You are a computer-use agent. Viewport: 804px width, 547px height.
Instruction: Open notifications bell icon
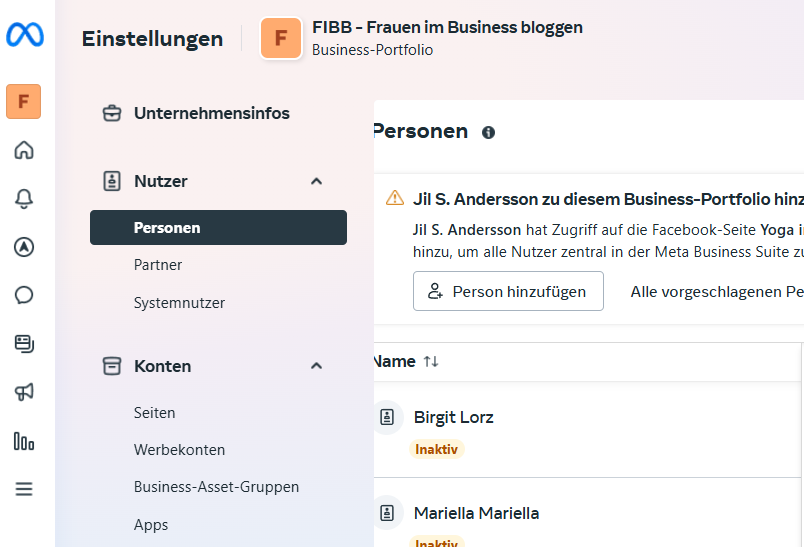pyautogui.click(x=24, y=198)
